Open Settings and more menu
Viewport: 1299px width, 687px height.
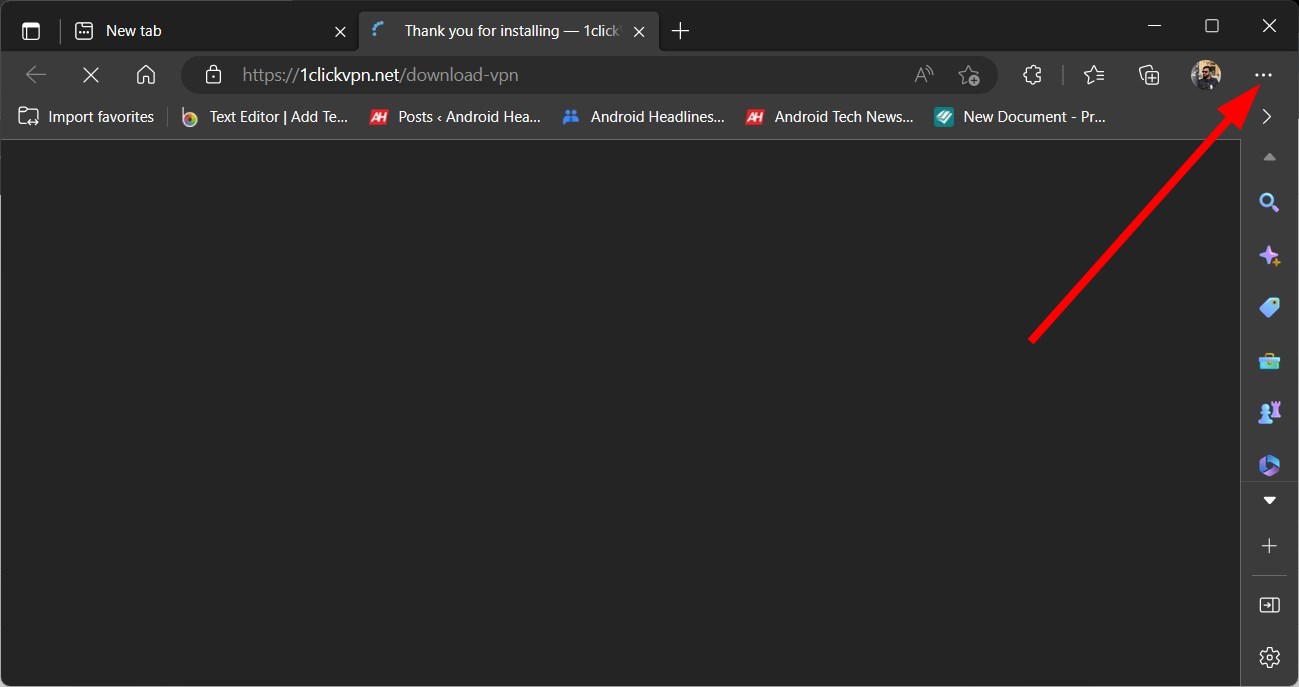tap(1263, 74)
